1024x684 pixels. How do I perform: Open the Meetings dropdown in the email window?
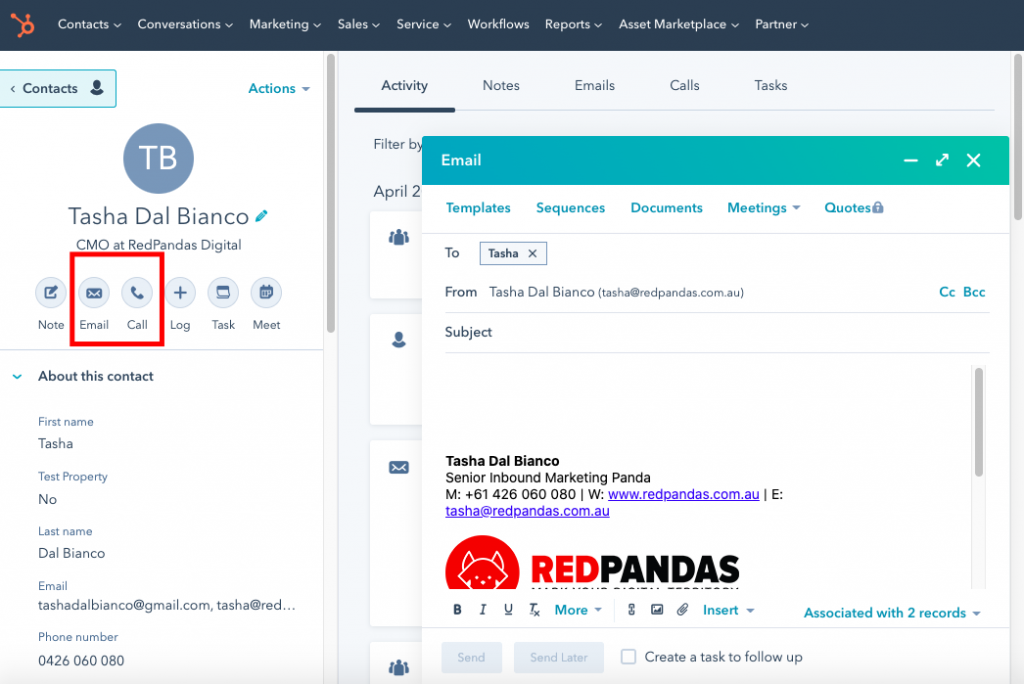763,207
